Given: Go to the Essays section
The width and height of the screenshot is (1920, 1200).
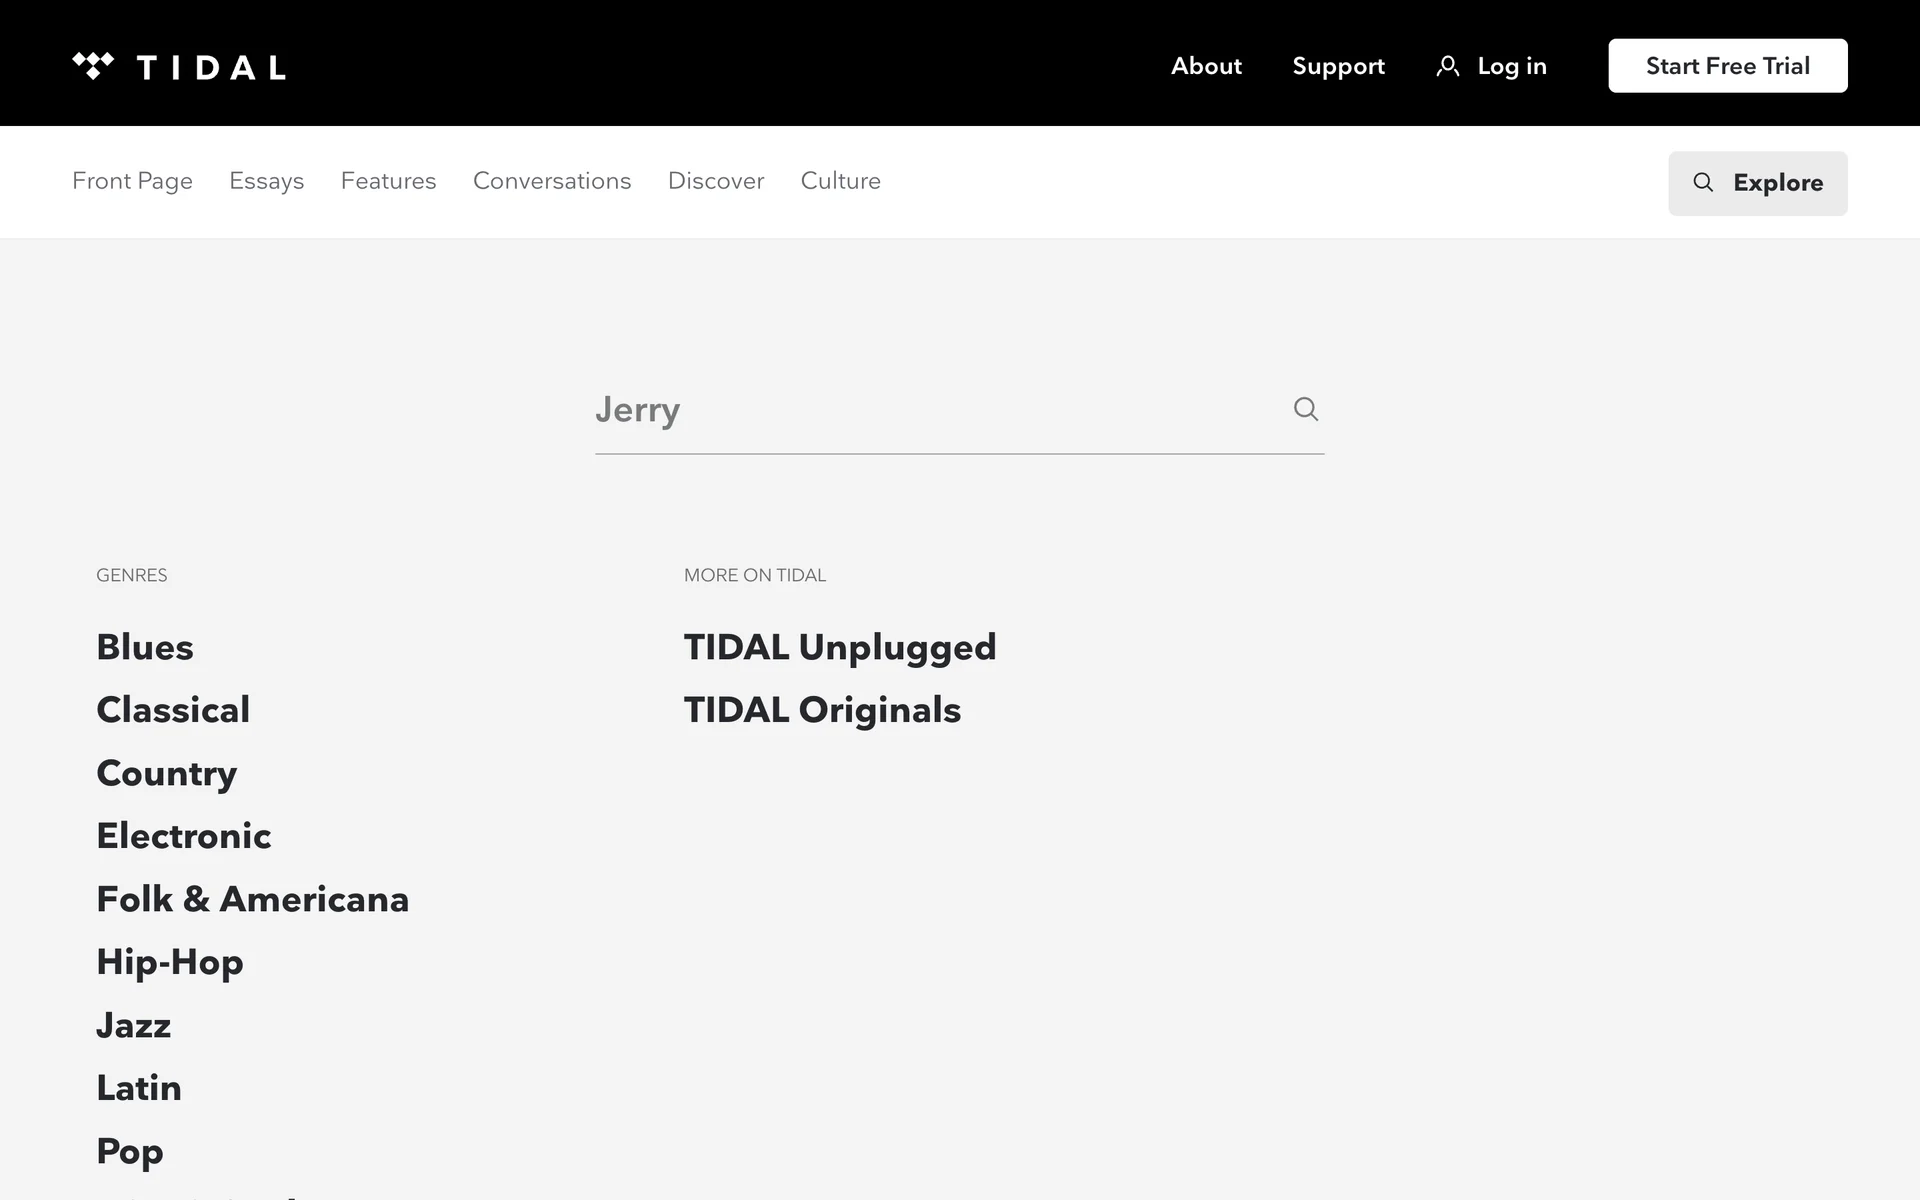Looking at the screenshot, I should [x=266, y=181].
